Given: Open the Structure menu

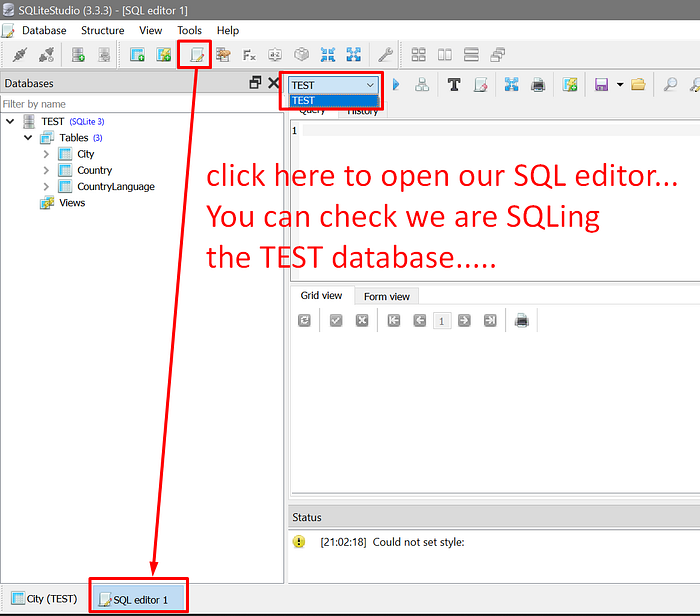Looking at the screenshot, I should pos(102,30).
